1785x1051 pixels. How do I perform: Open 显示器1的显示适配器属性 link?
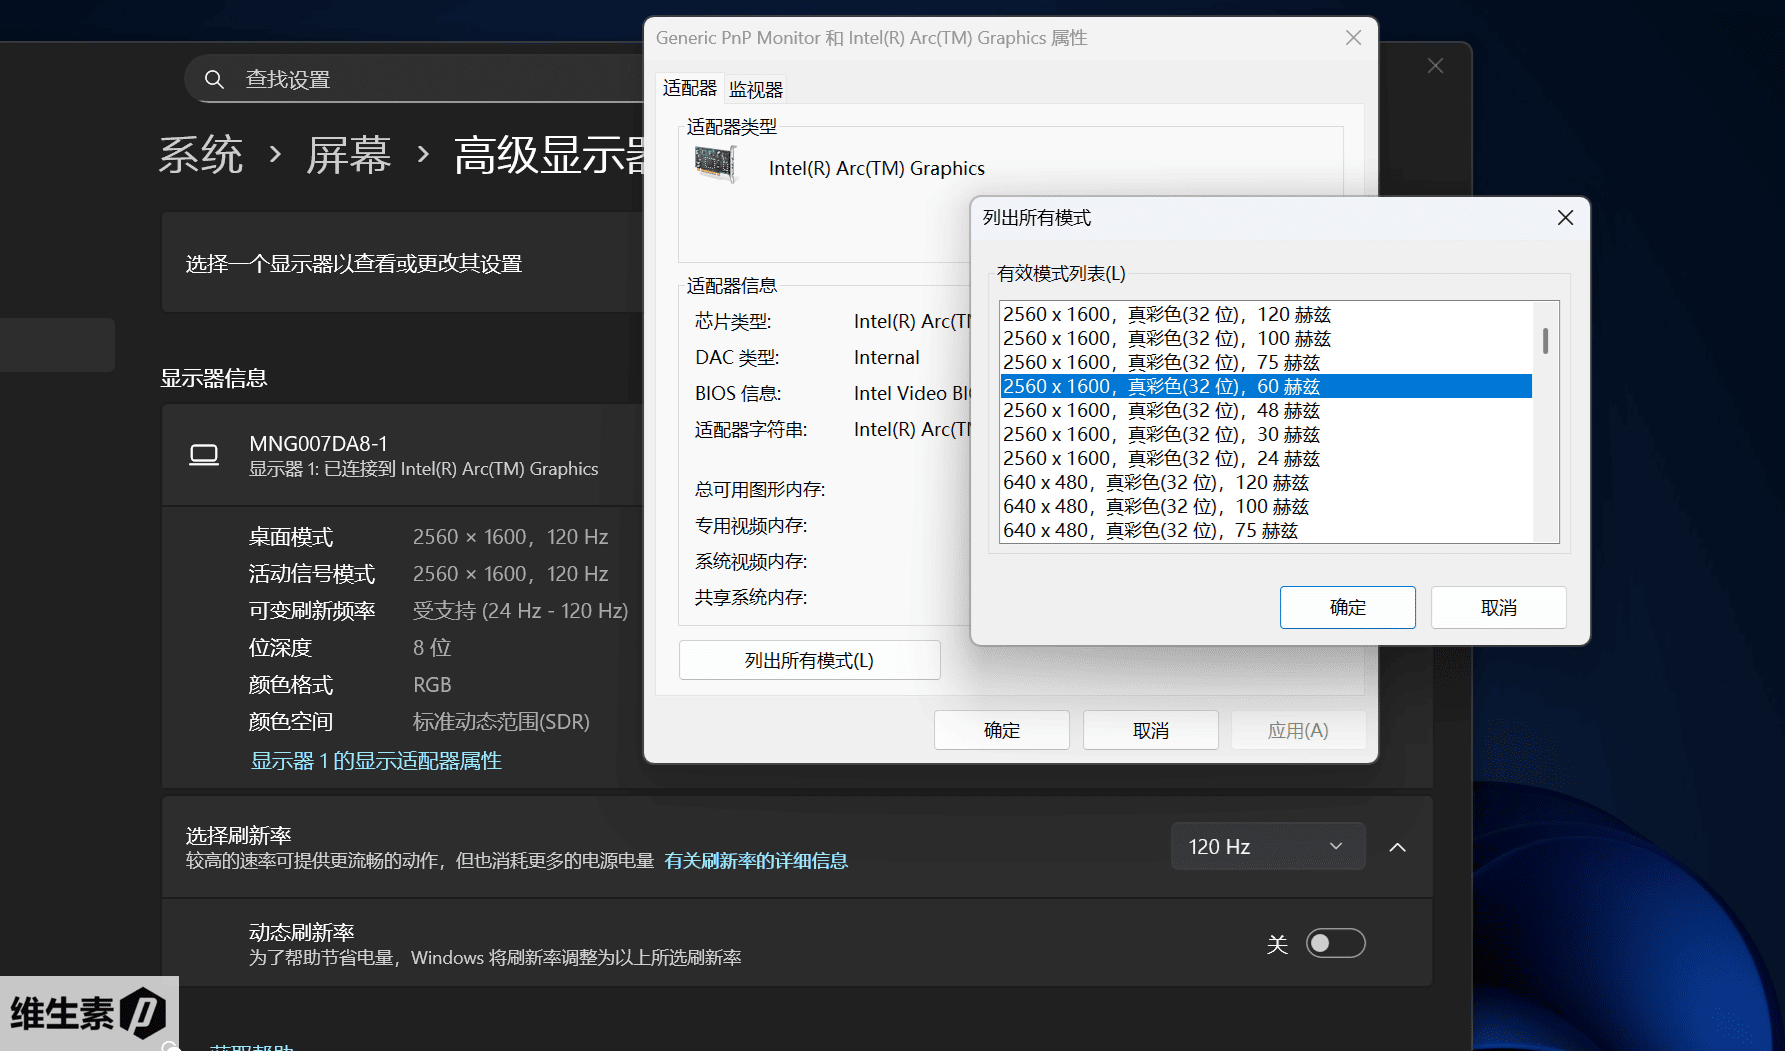[x=375, y=760]
